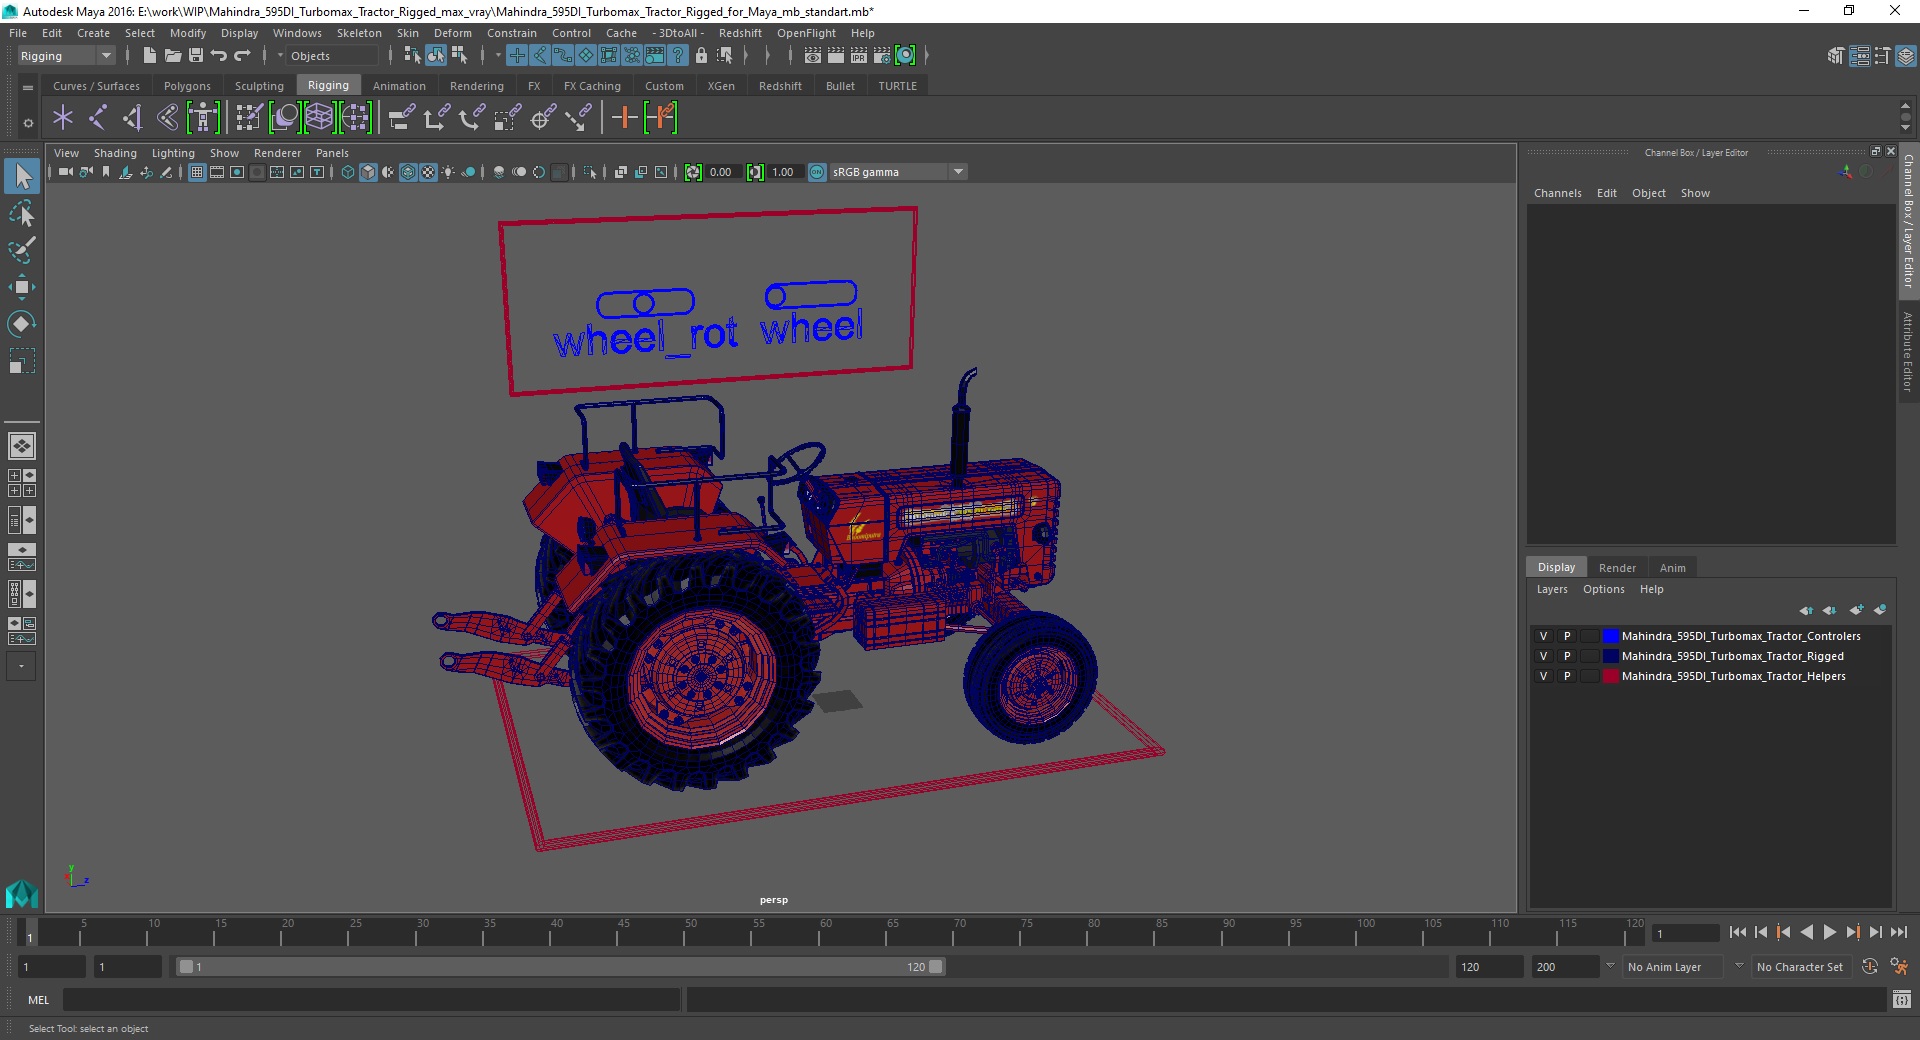Open the Rigging menu set dropdown
The width and height of the screenshot is (1920, 1040).
tap(66, 56)
